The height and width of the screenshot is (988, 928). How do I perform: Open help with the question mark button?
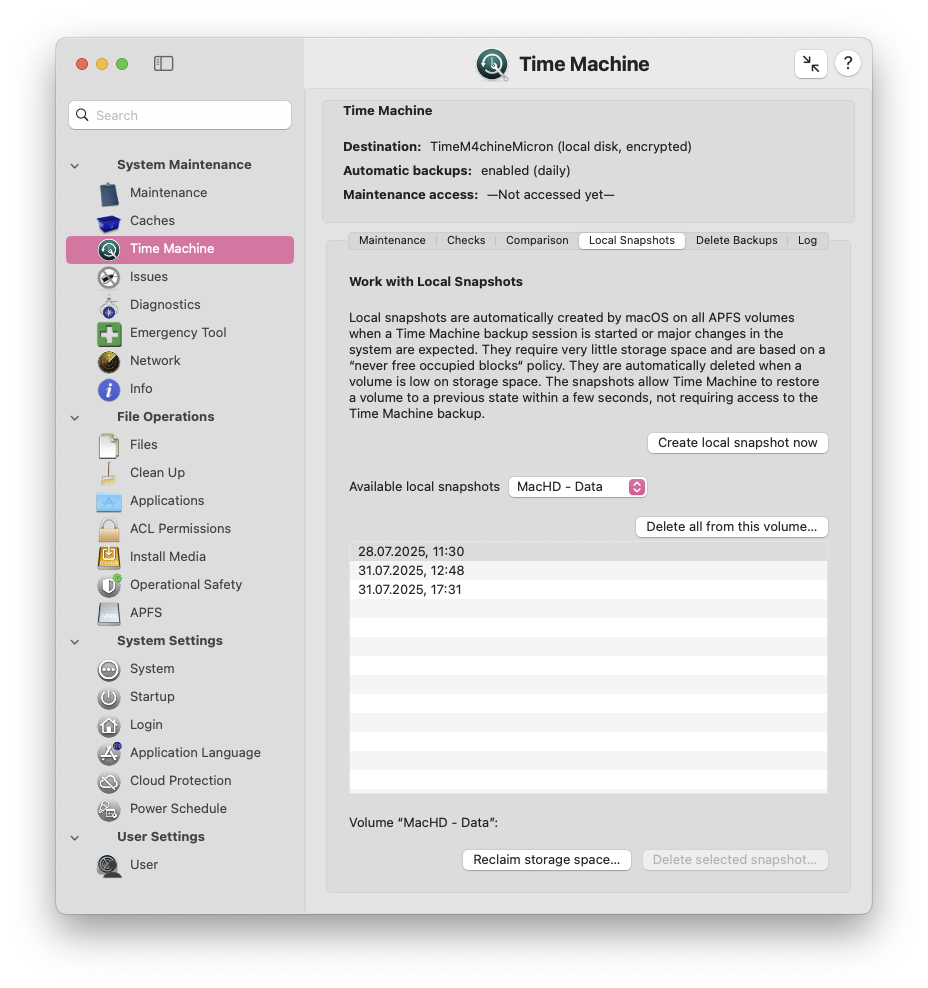click(x=848, y=63)
